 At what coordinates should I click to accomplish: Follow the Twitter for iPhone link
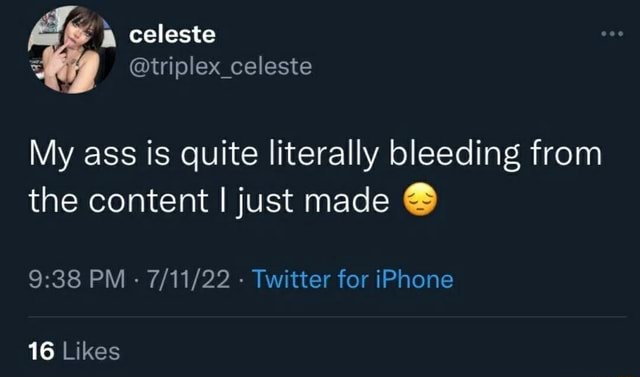[x=353, y=279]
